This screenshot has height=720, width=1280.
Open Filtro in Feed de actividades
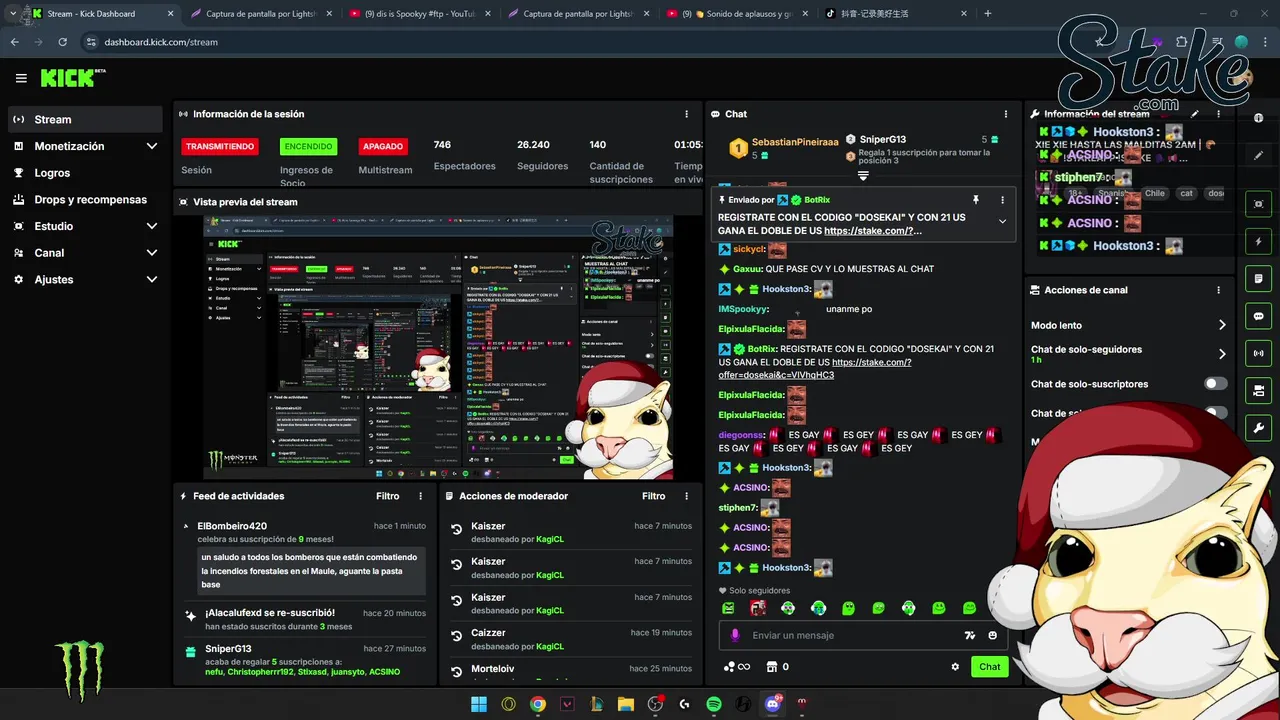(x=387, y=496)
